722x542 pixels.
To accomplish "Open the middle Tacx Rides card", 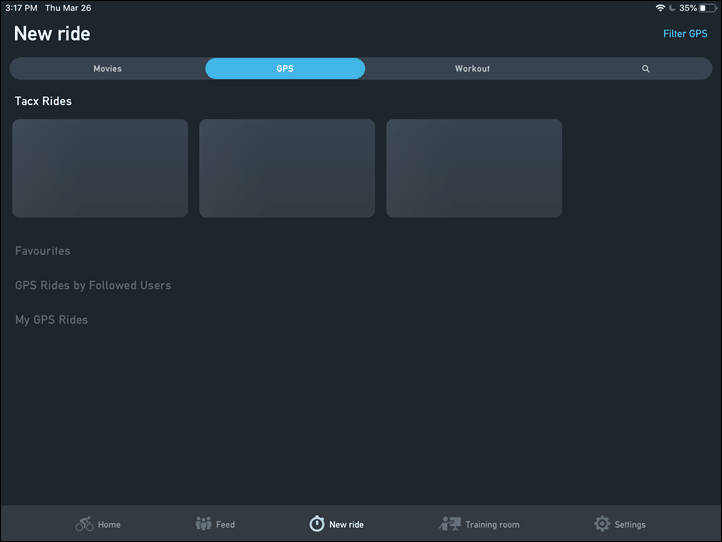I will (x=287, y=168).
